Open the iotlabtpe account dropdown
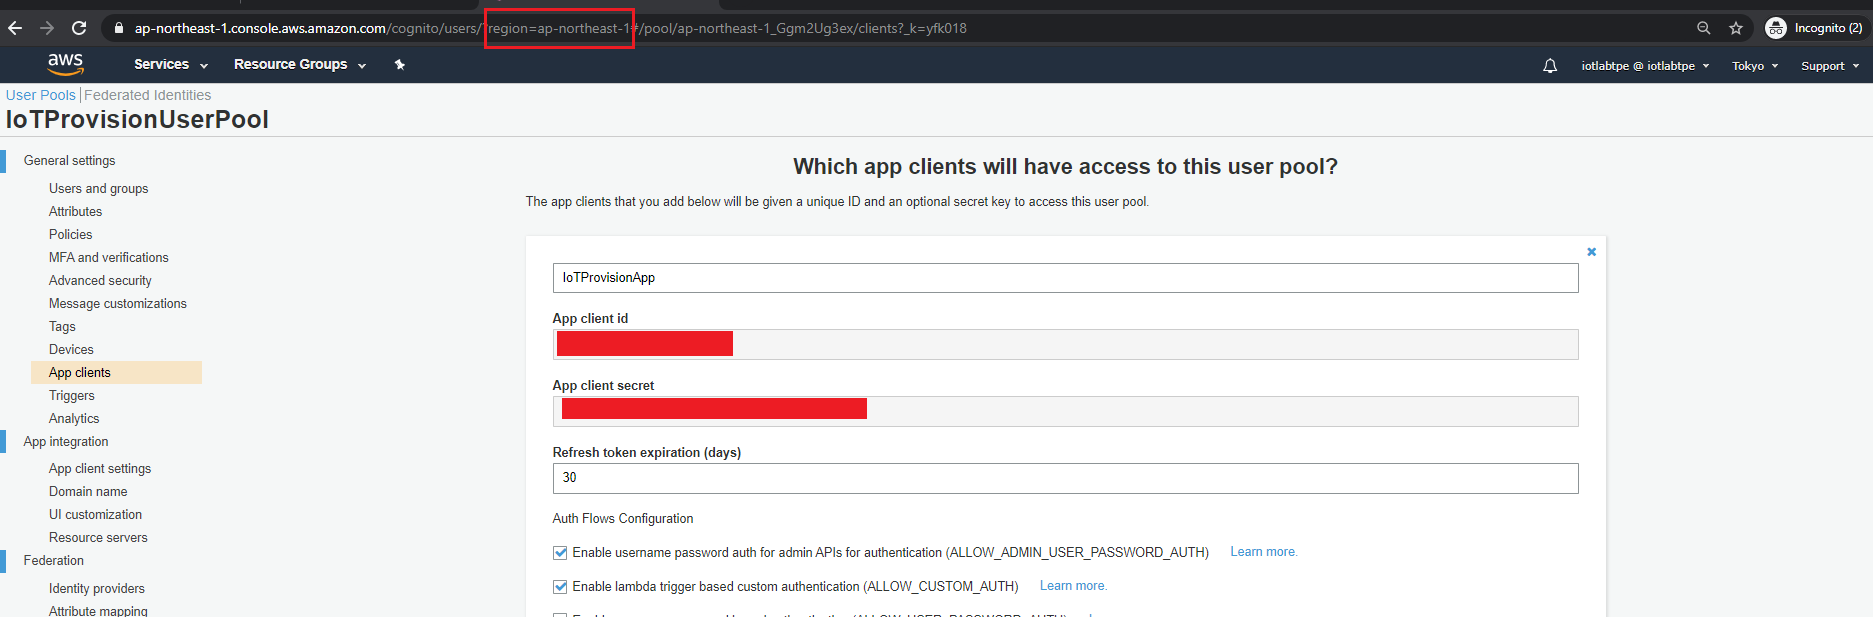Image resolution: width=1873 pixels, height=617 pixels. (x=1645, y=66)
